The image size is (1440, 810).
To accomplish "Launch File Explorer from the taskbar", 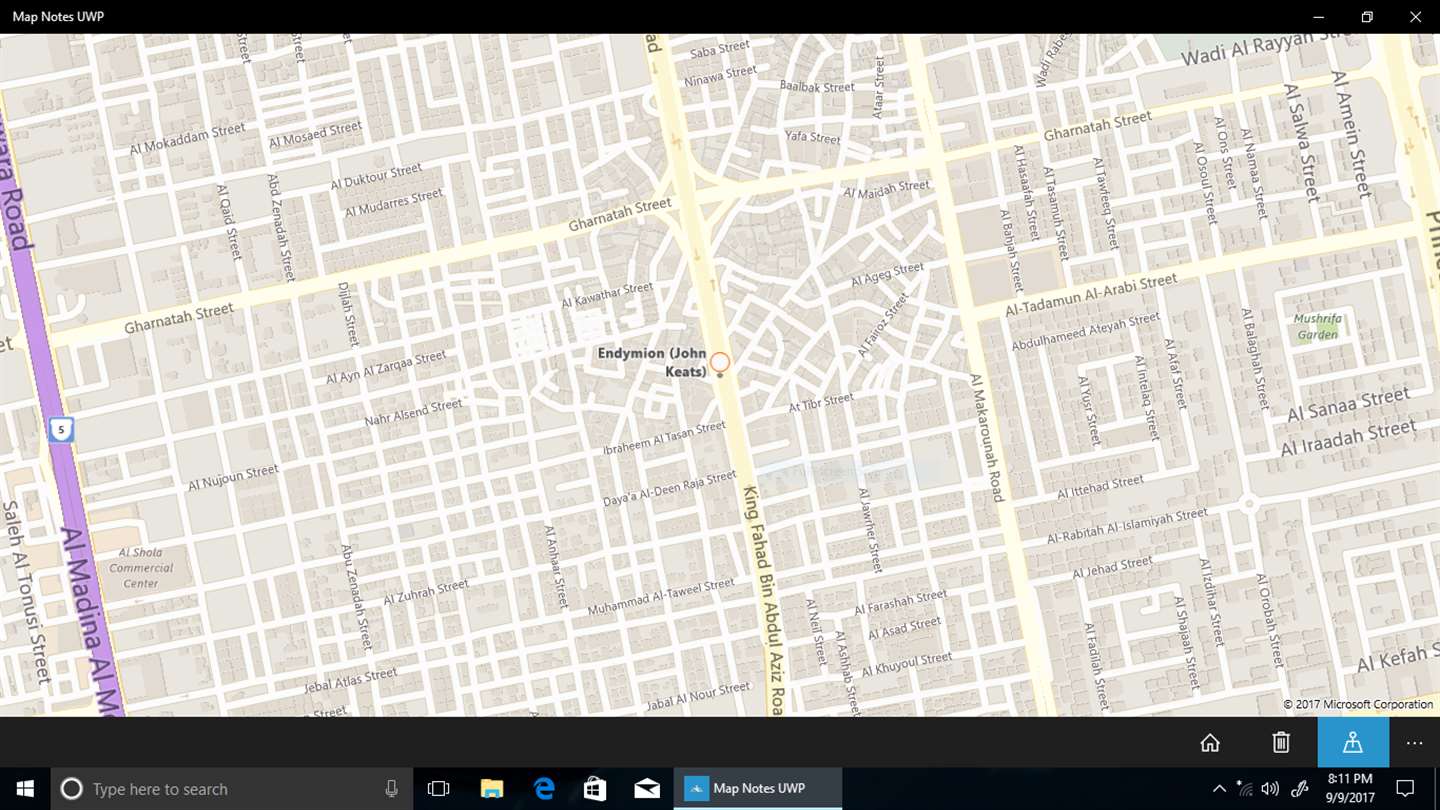I will (491, 789).
